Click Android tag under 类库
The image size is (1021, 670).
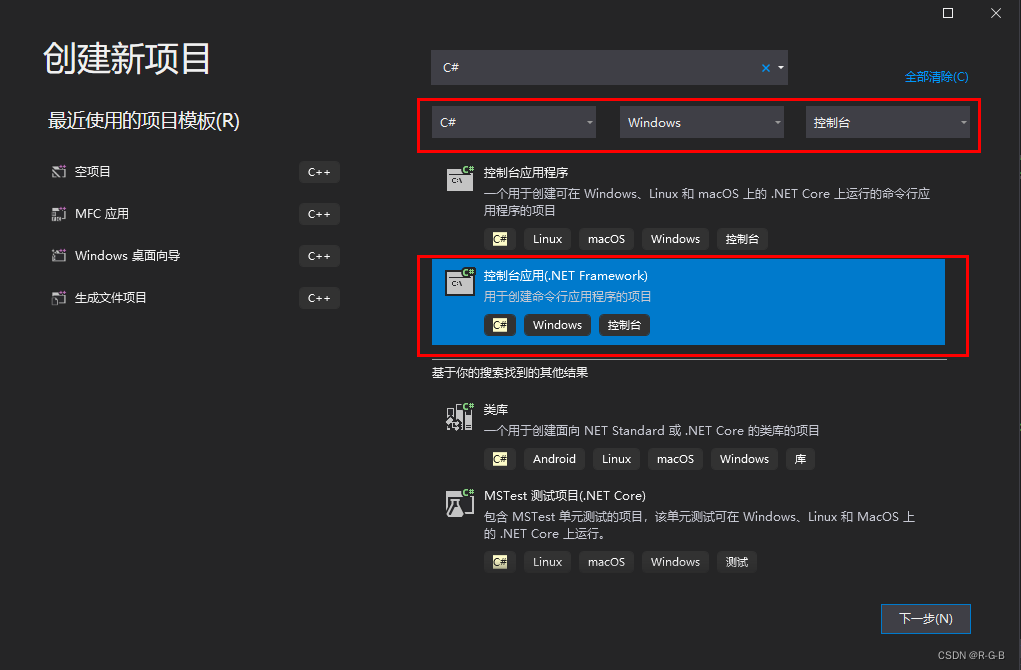pos(554,459)
